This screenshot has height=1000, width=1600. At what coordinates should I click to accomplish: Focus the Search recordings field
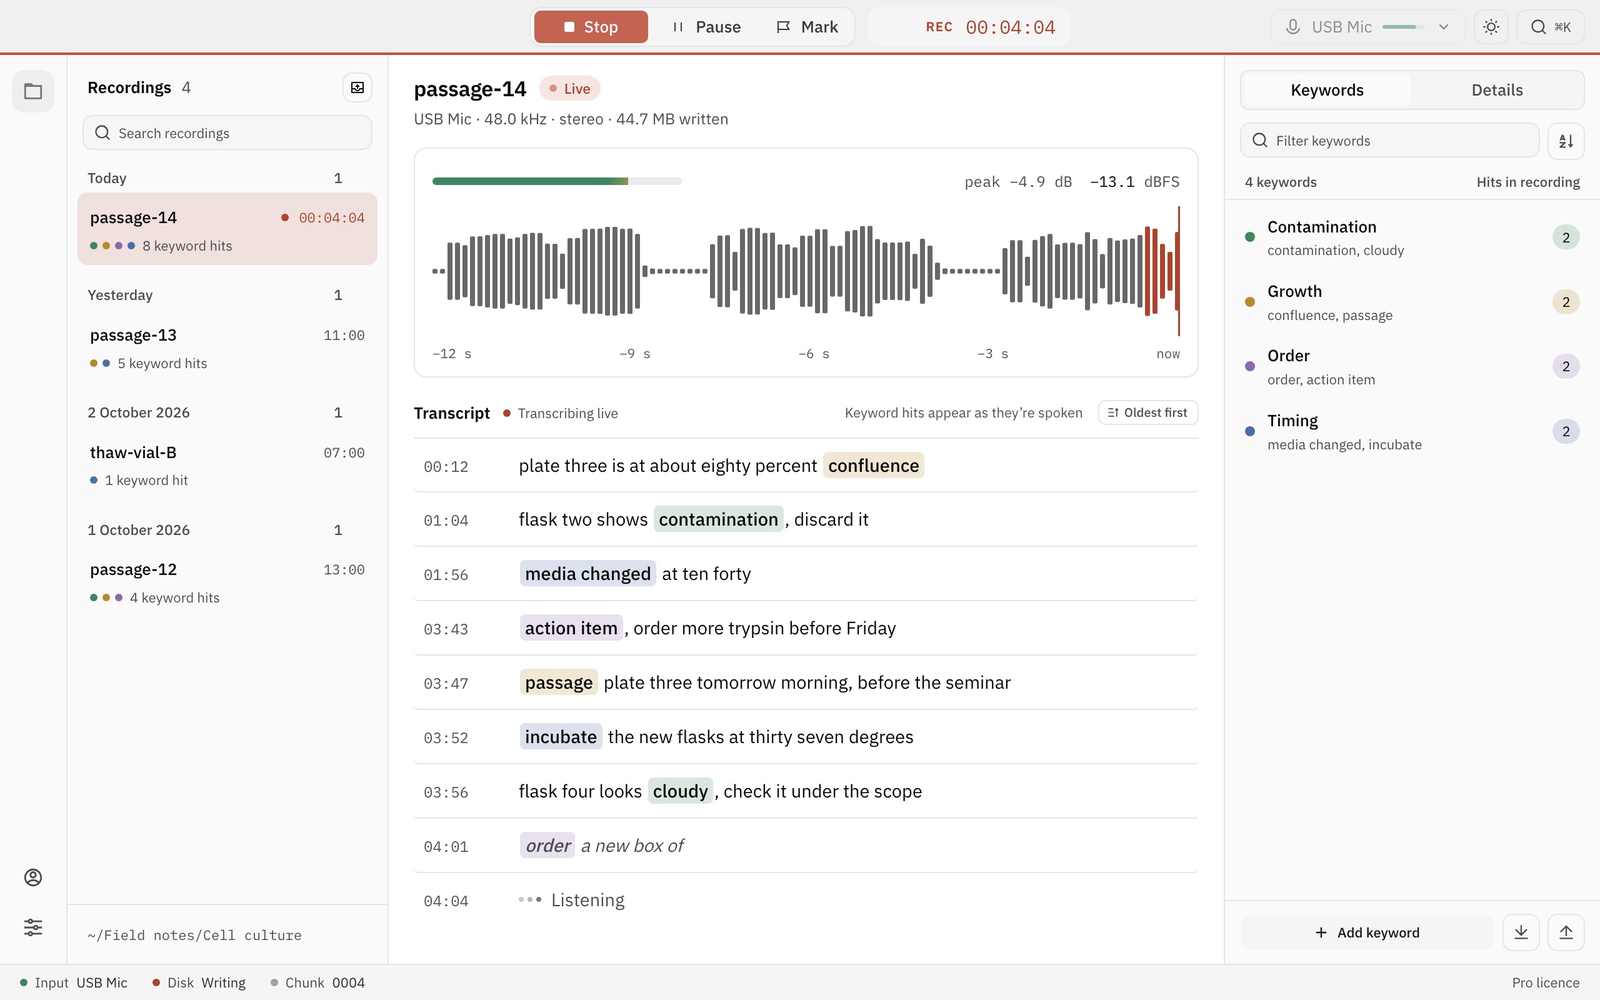[228, 133]
